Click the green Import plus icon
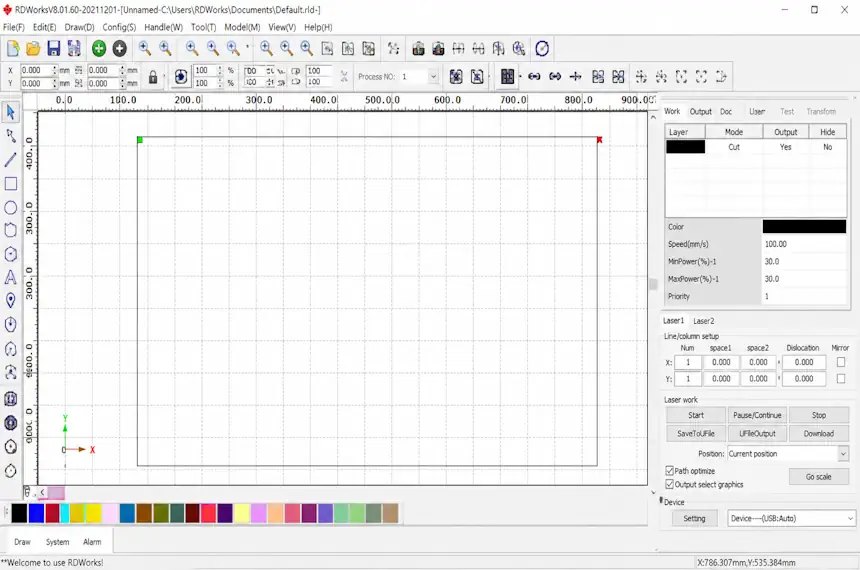 [x=99, y=49]
